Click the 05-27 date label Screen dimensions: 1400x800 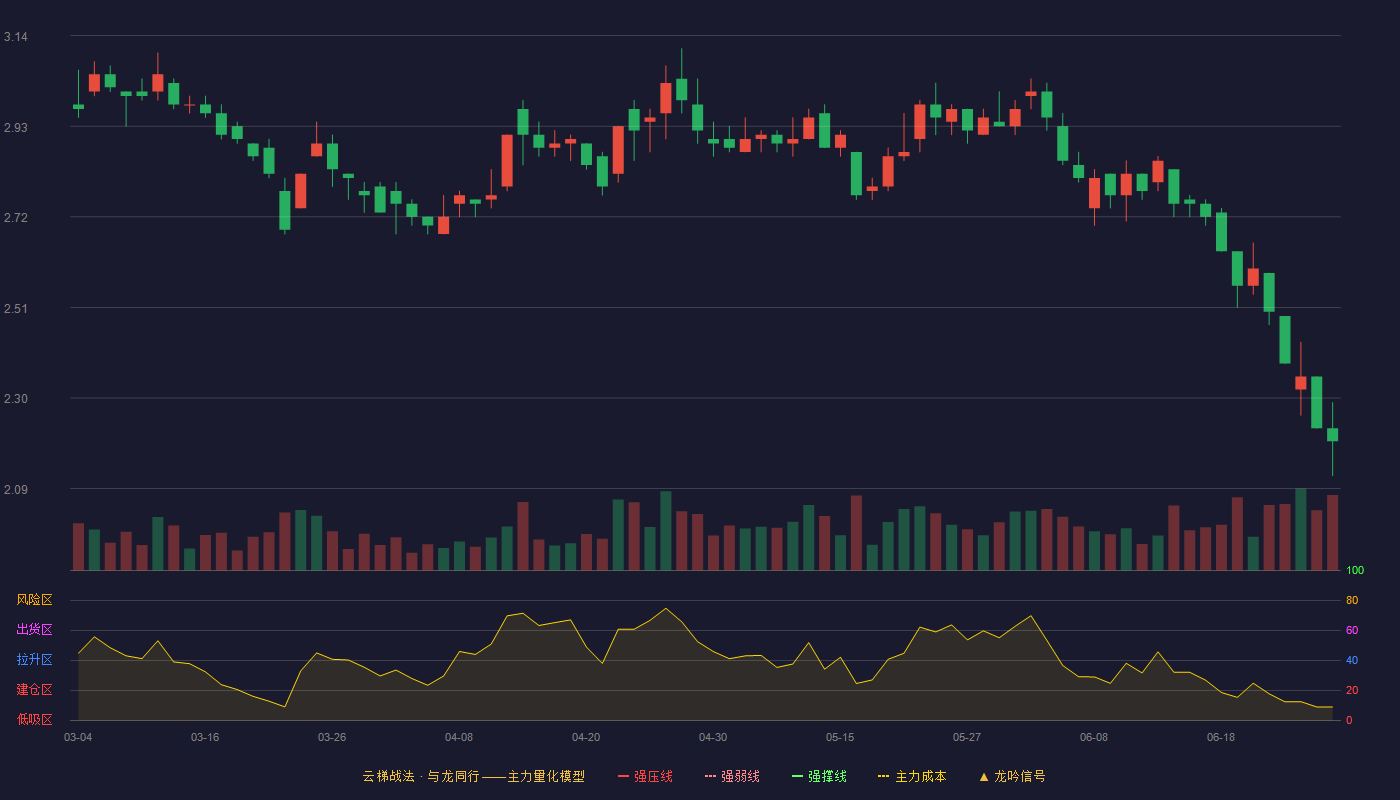(967, 737)
